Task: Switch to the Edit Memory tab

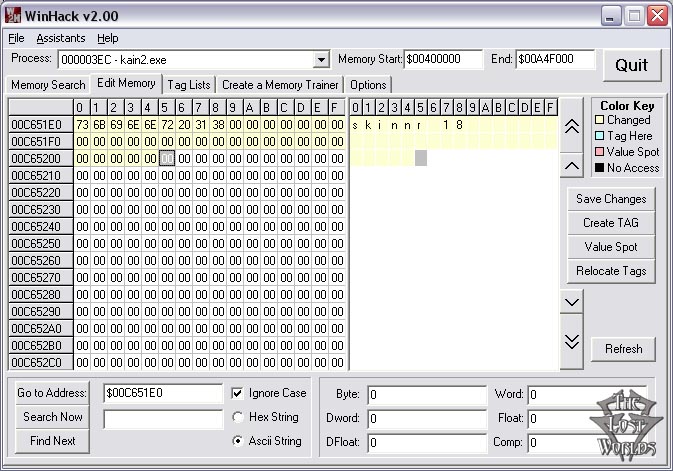Action: pos(126,83)
